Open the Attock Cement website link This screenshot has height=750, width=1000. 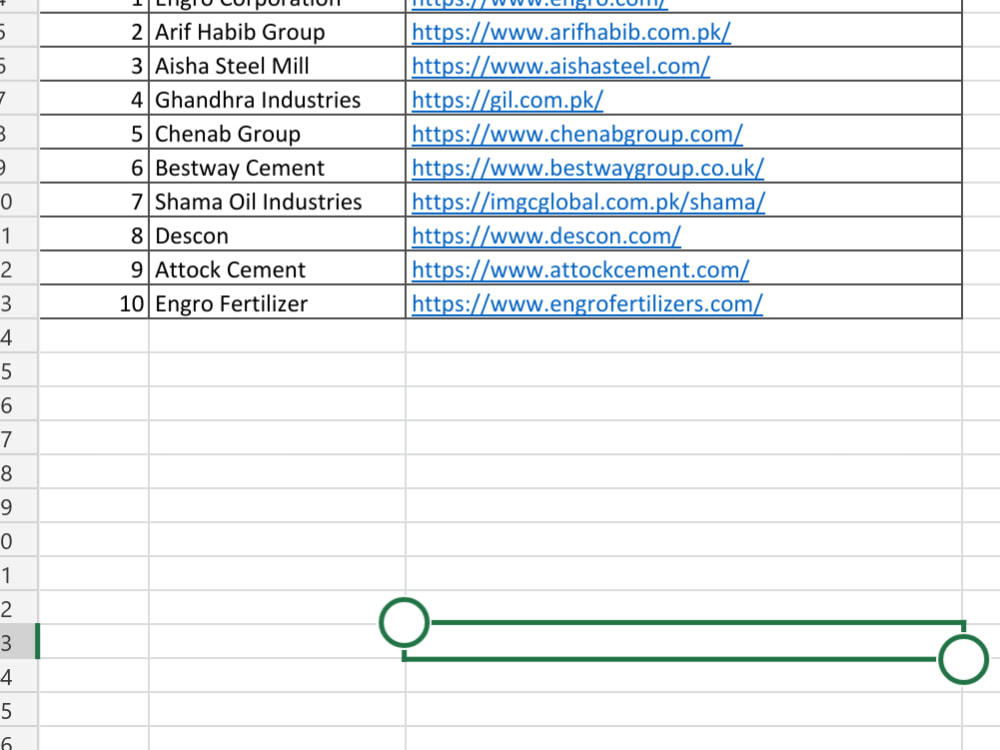tap(580, 270)
